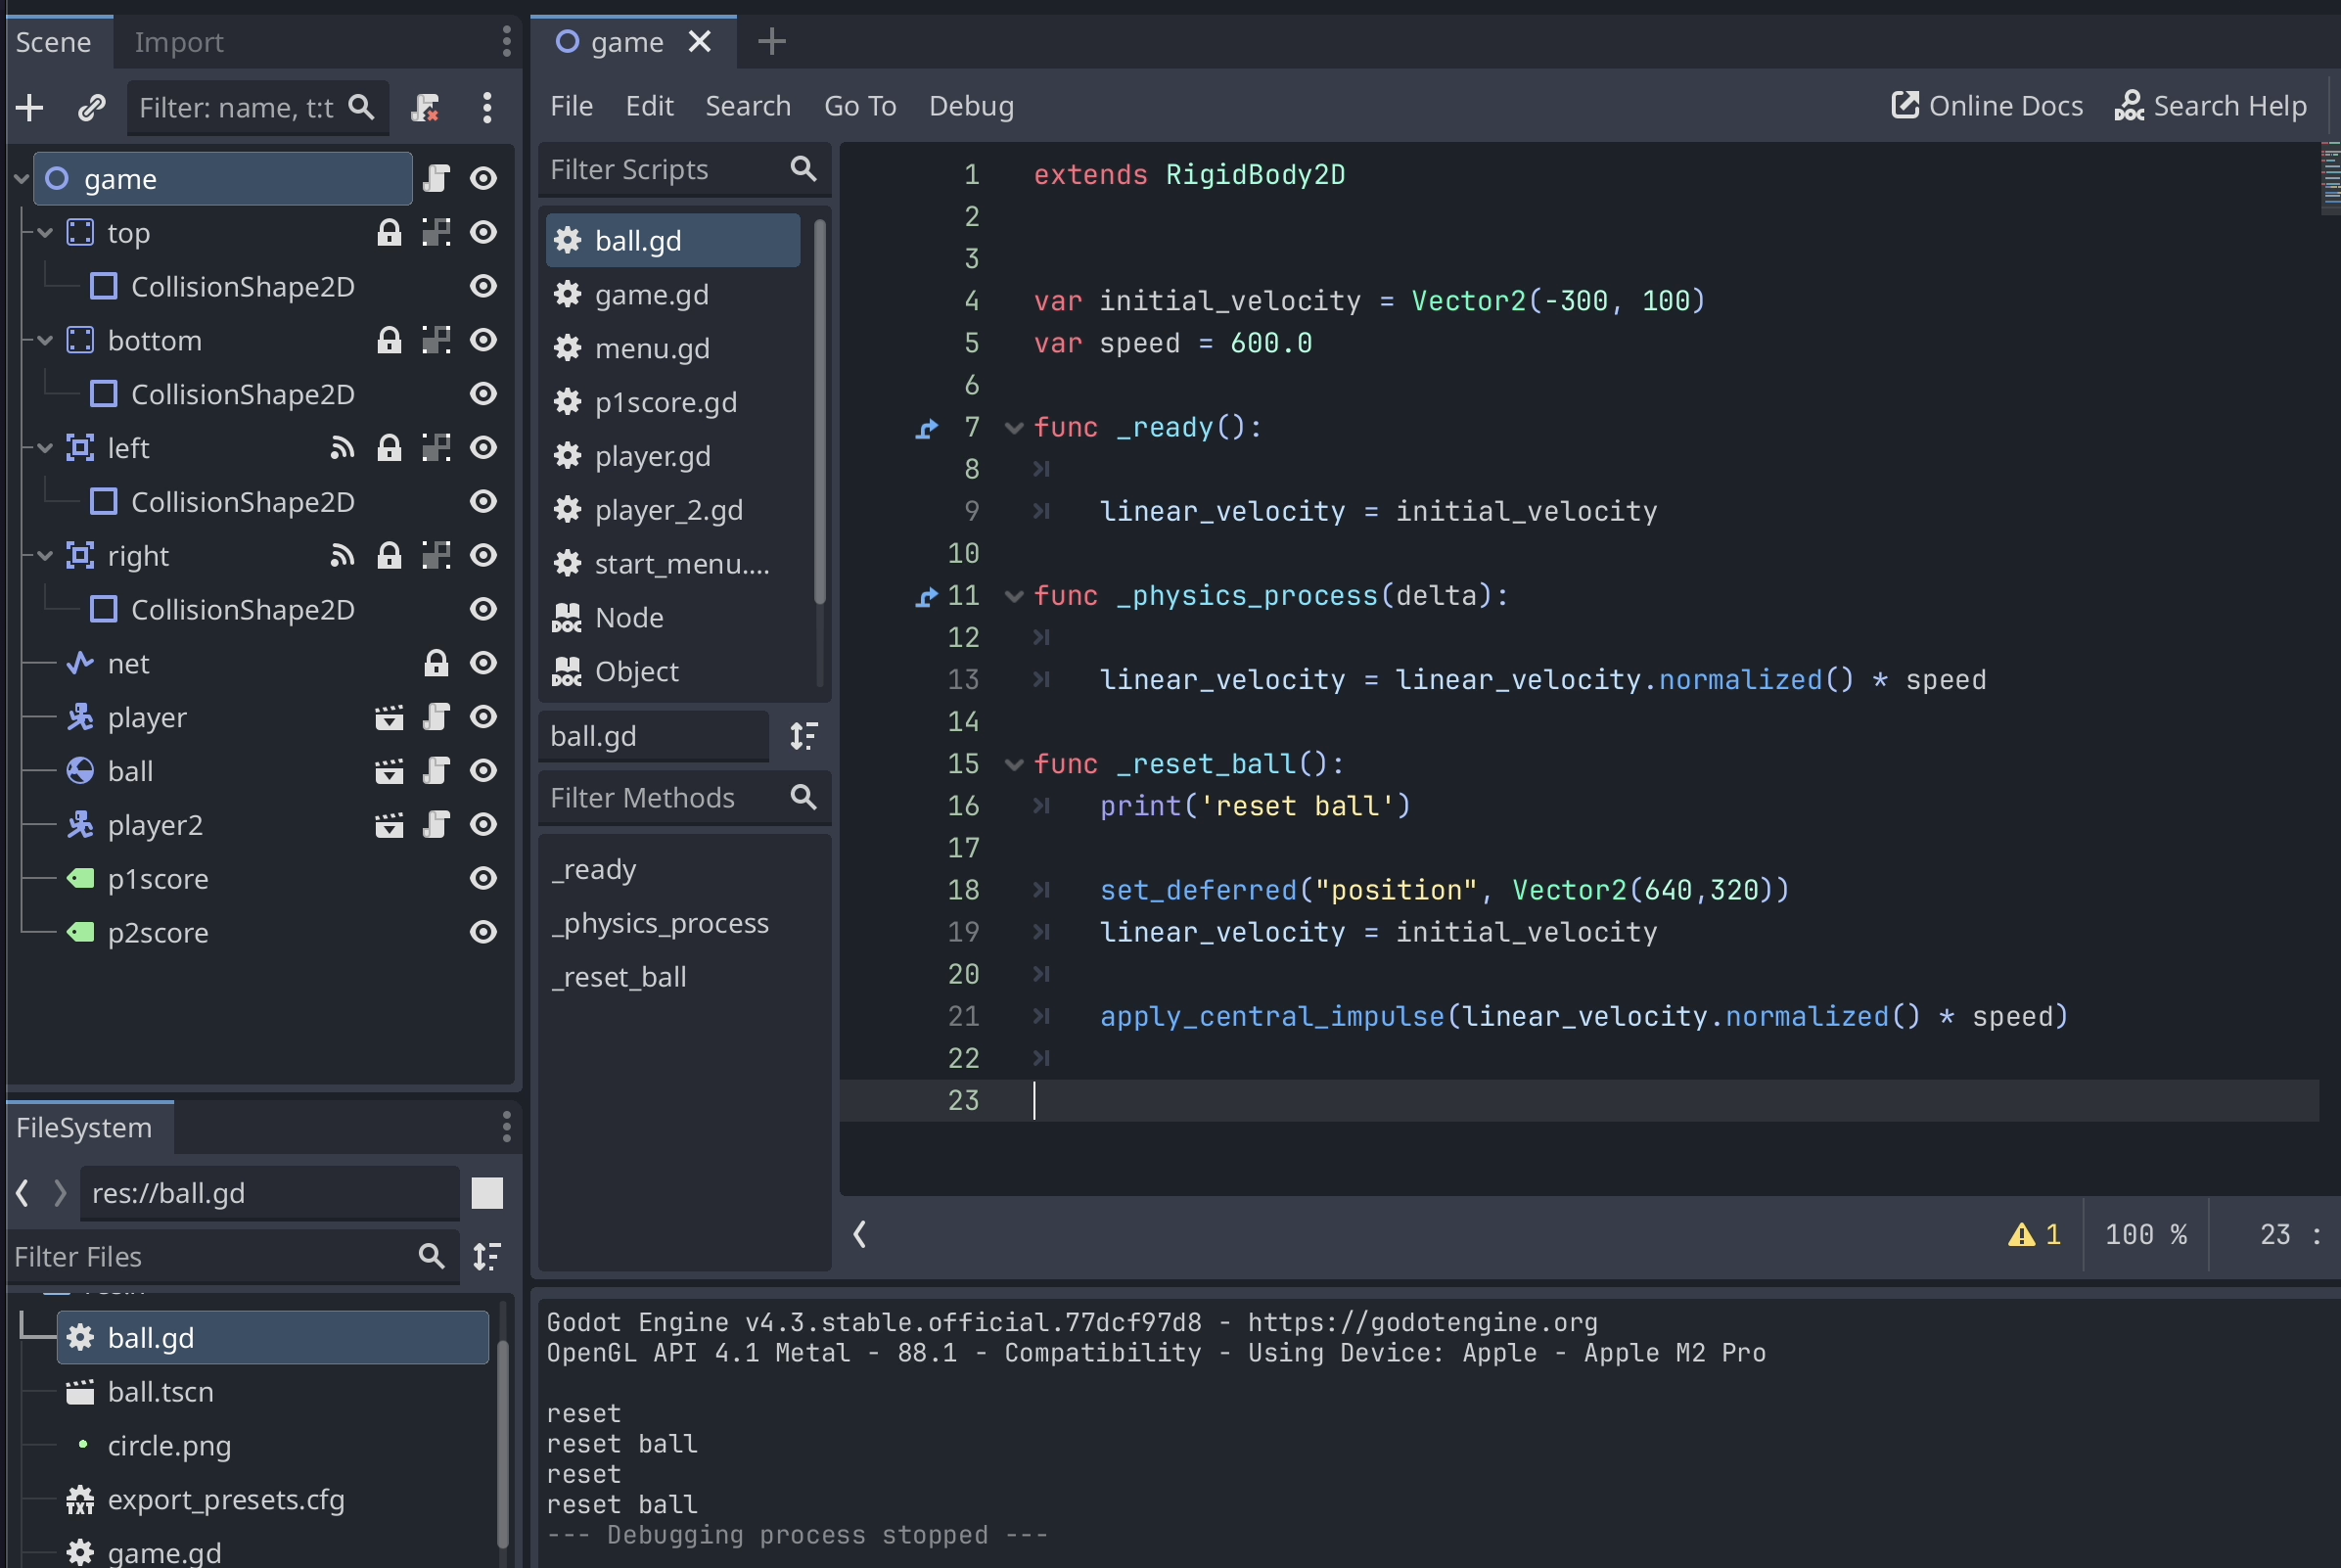Screen dimensions: 2341x1568
Task: Go to previous FileSystem folder arrow
Action: 22,1193
